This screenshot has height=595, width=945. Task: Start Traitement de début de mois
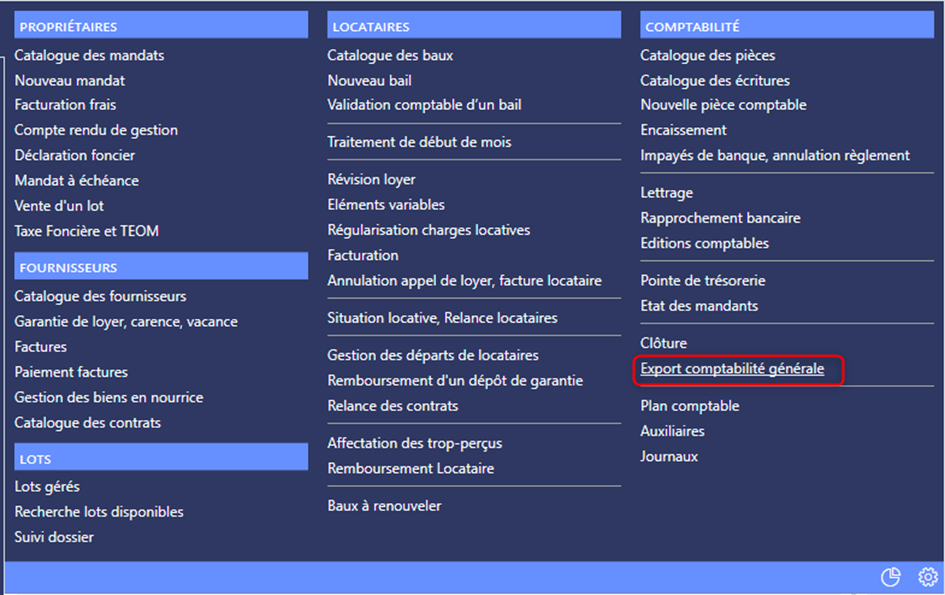pyautogui.click(x=419, y=142)
